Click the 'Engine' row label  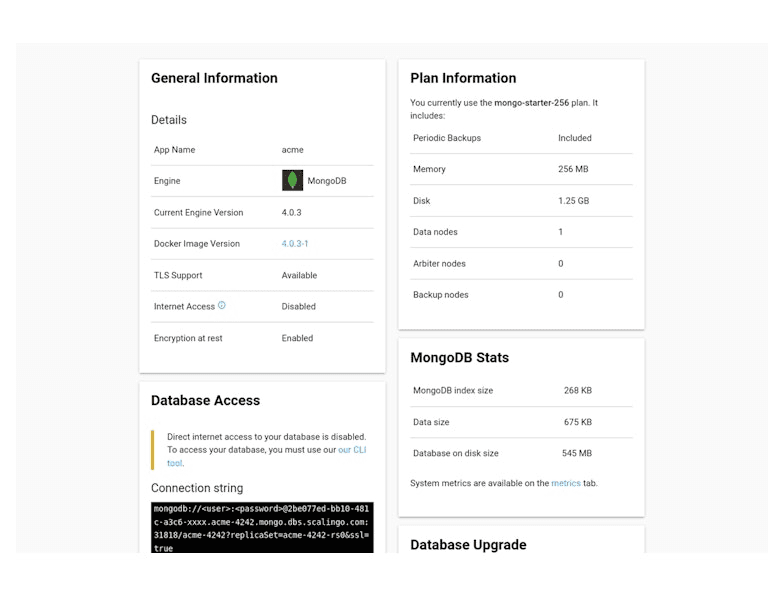coord(167,181)
